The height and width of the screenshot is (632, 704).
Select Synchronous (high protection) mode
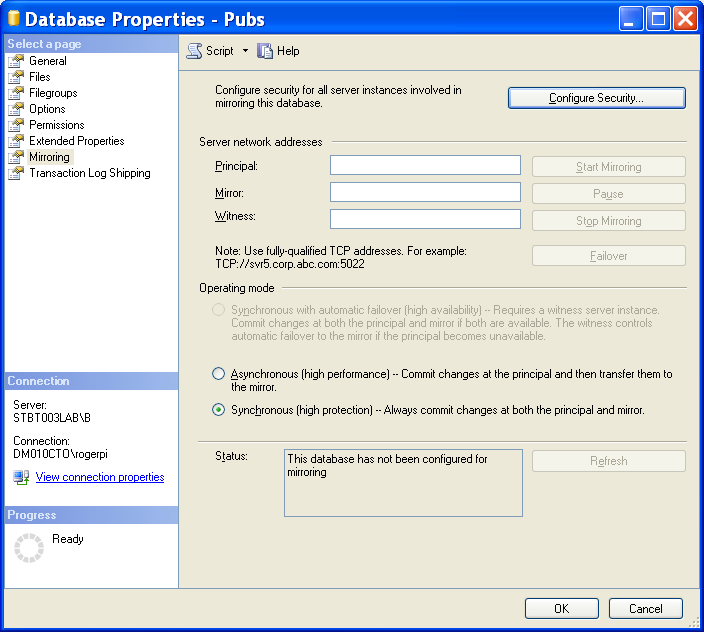pyautogui.click(x=219, y=410)
